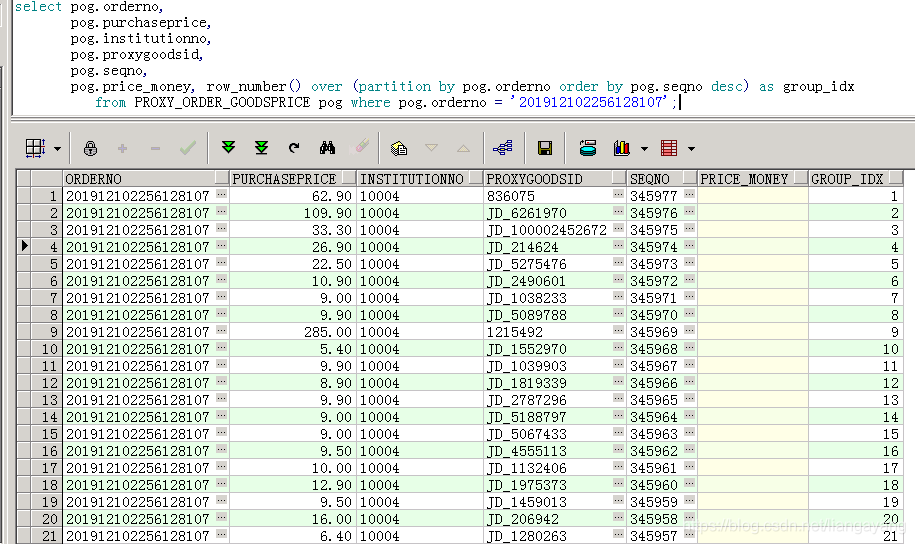Click the GROUP_IDX column header
This screenshot has width=915, height=544.
(x=847, y=179)
